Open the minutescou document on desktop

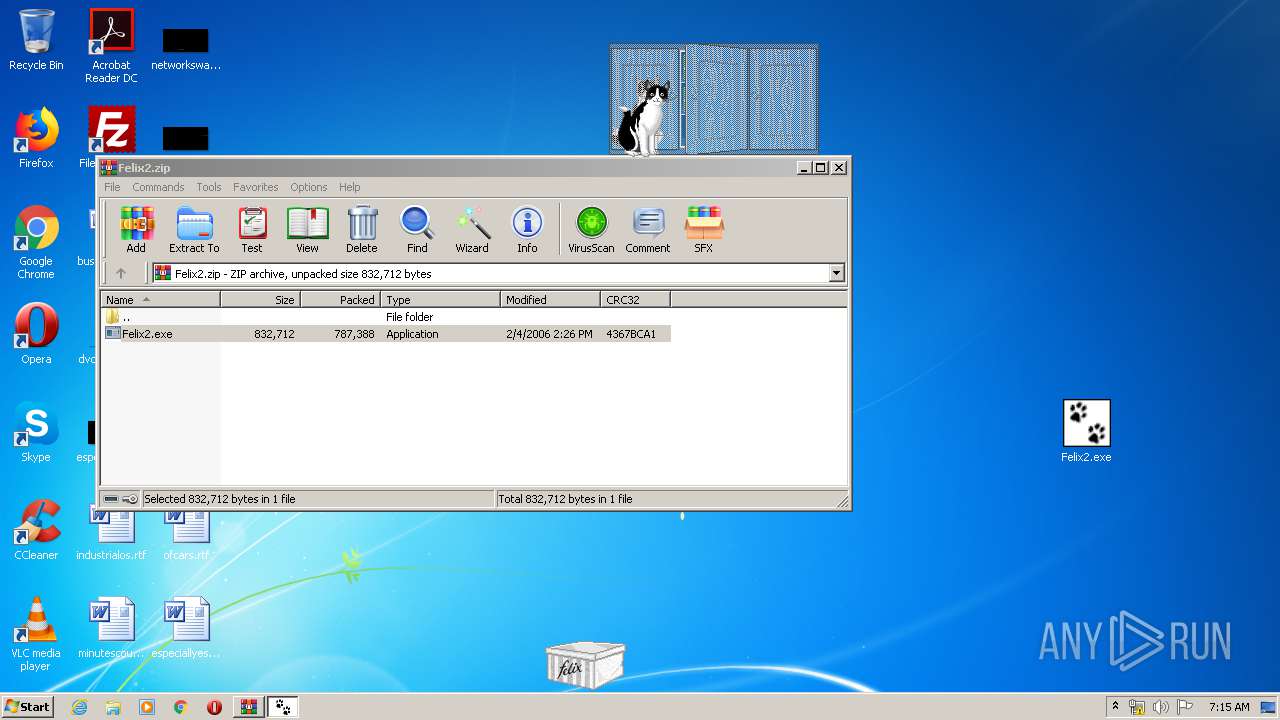(x=111, y=628)
